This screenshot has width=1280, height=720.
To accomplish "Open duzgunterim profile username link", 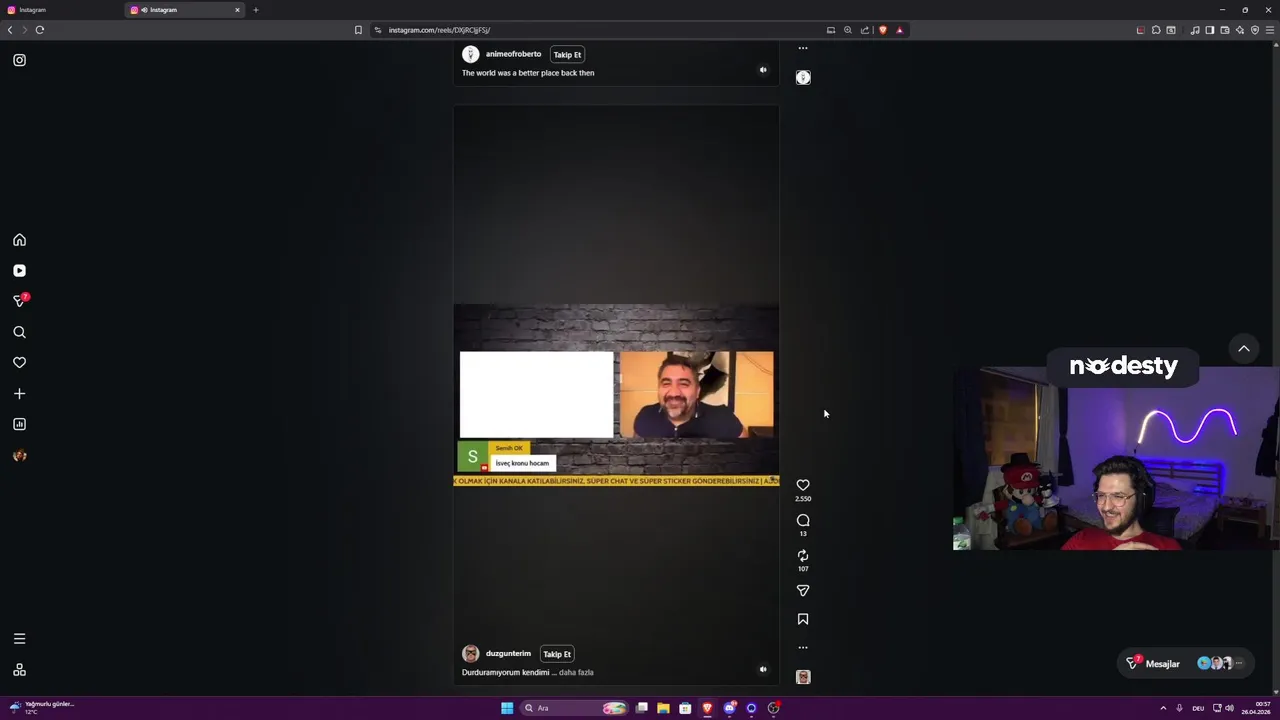I will point(508,654).
